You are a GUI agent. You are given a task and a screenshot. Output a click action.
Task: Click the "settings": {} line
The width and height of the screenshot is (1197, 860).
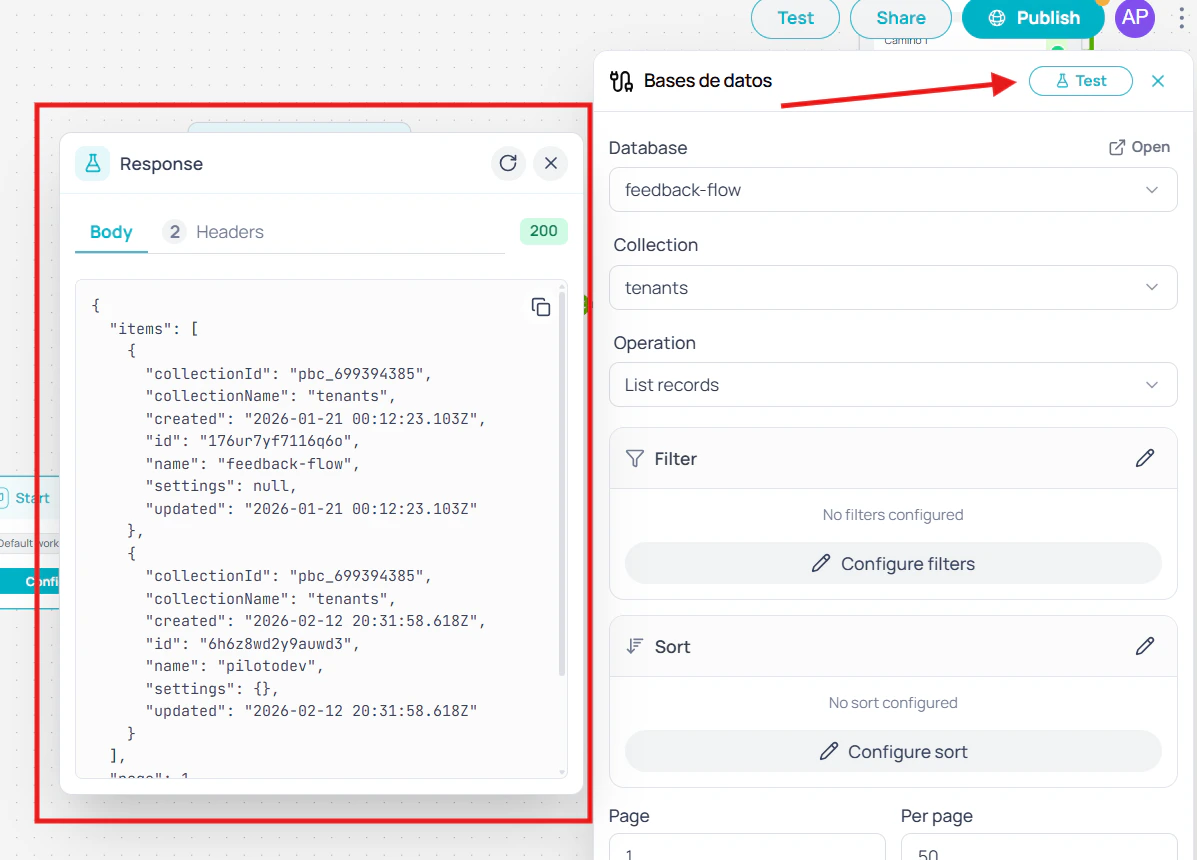[x=211, y=689]
